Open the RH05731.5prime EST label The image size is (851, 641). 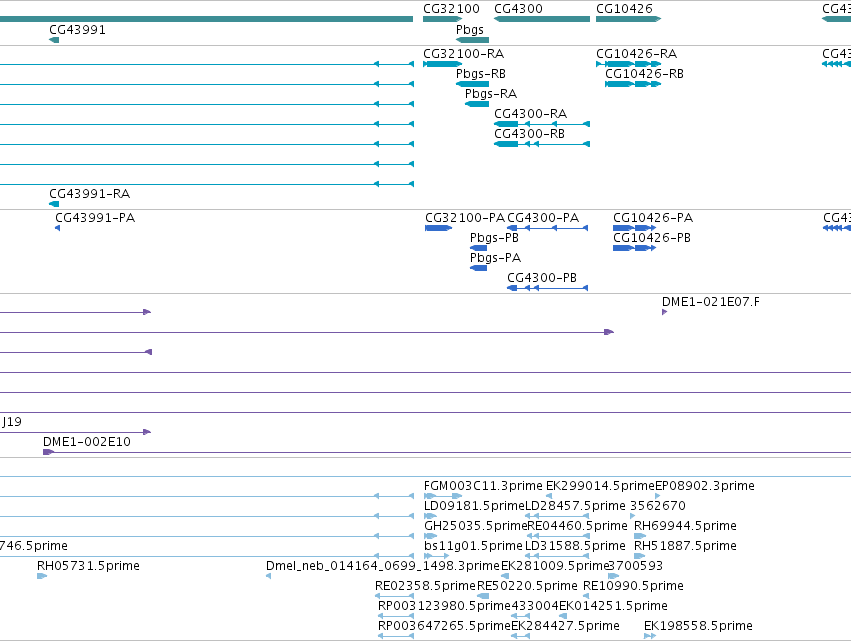tap(88, 566)
